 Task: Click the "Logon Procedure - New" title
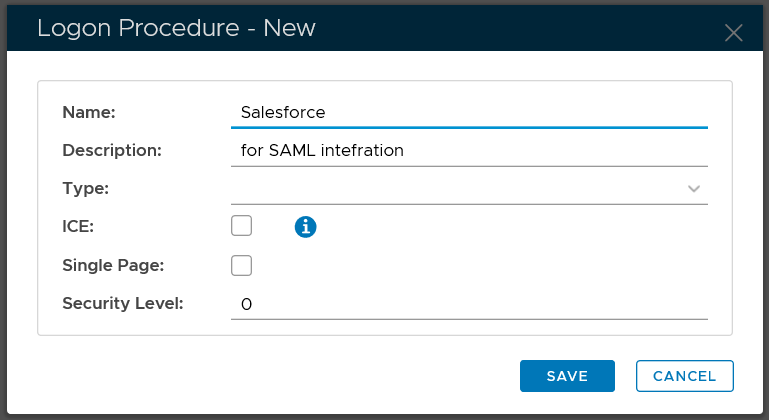click(x=176, y=28)
